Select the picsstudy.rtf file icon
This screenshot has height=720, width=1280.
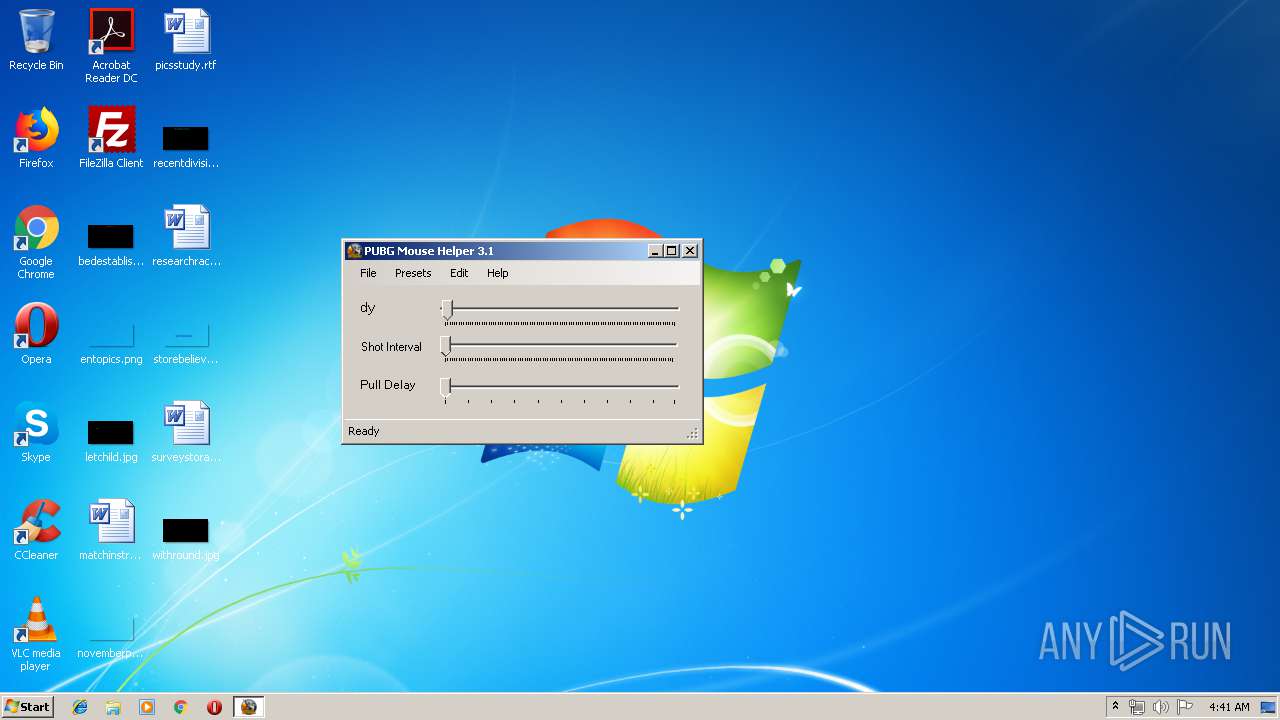tap(186, 40)
